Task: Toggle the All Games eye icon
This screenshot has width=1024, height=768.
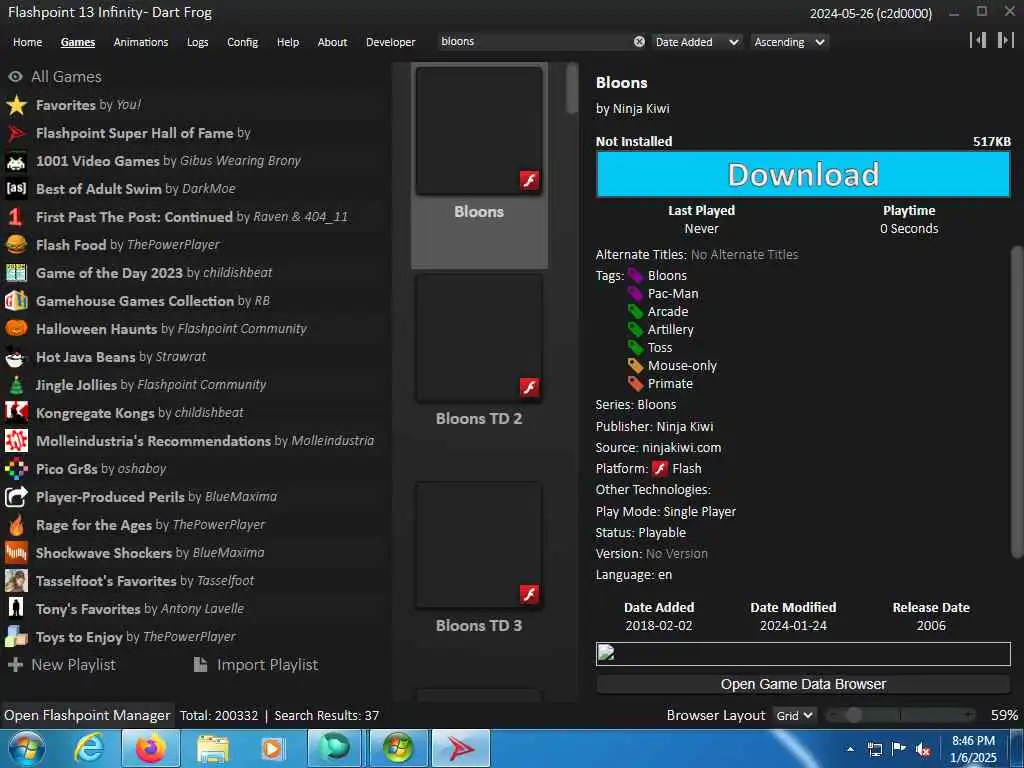Action: click(15, 76)
